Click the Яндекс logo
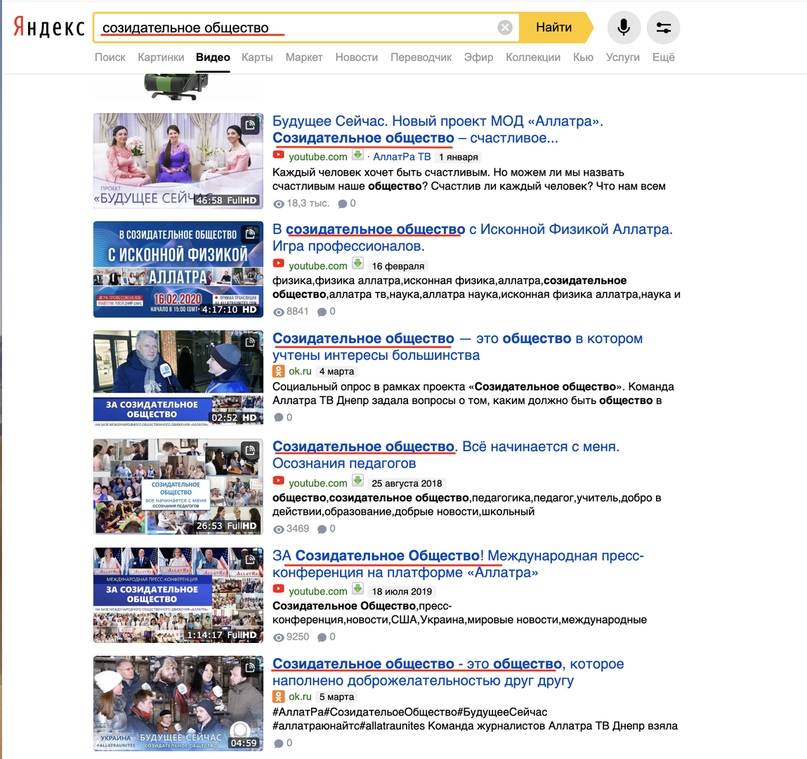 click(x=49, y=27)
